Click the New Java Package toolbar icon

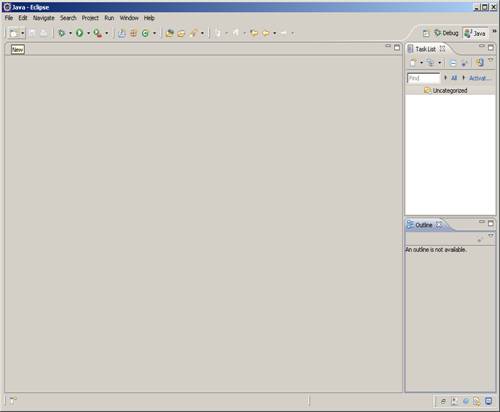tap(133, 33)
